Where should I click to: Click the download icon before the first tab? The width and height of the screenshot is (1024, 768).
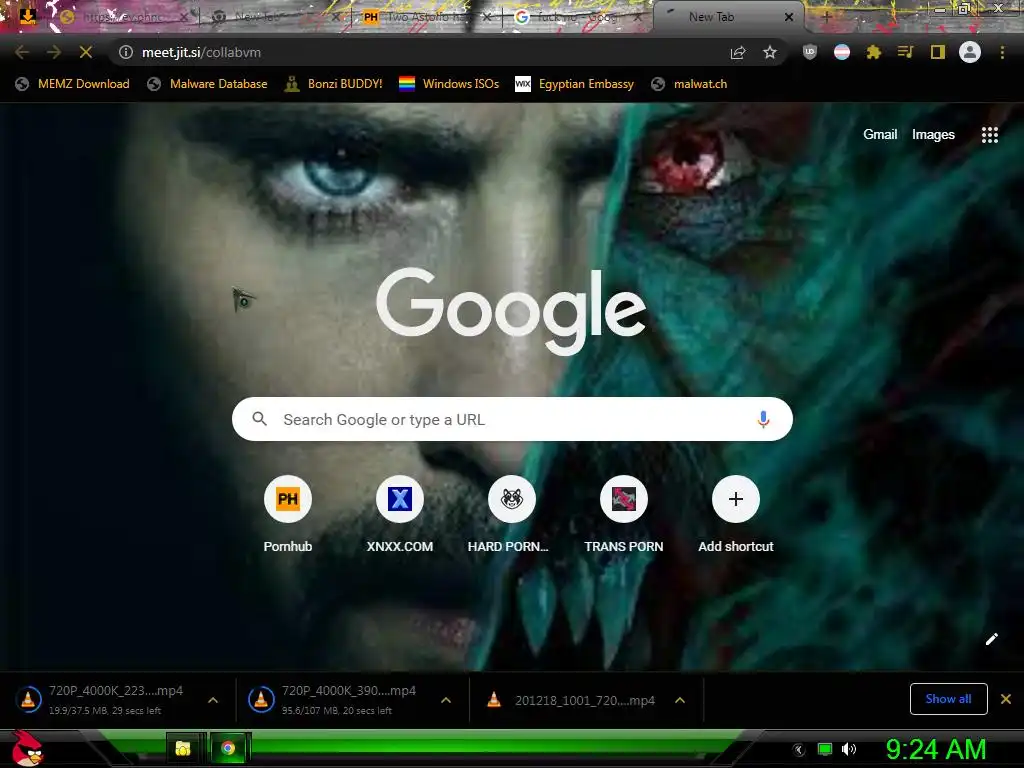tap(27, 16)
